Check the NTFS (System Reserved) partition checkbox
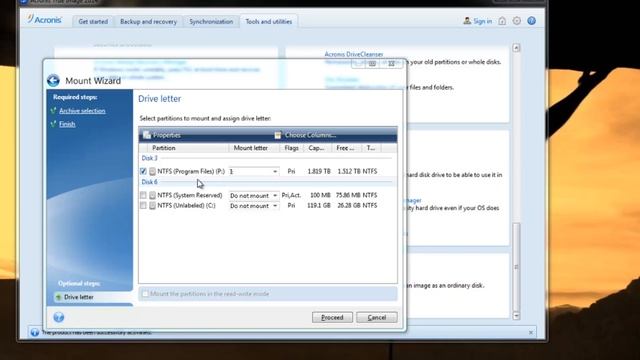The width and height of the screenshot is (640, 360). 143,196
